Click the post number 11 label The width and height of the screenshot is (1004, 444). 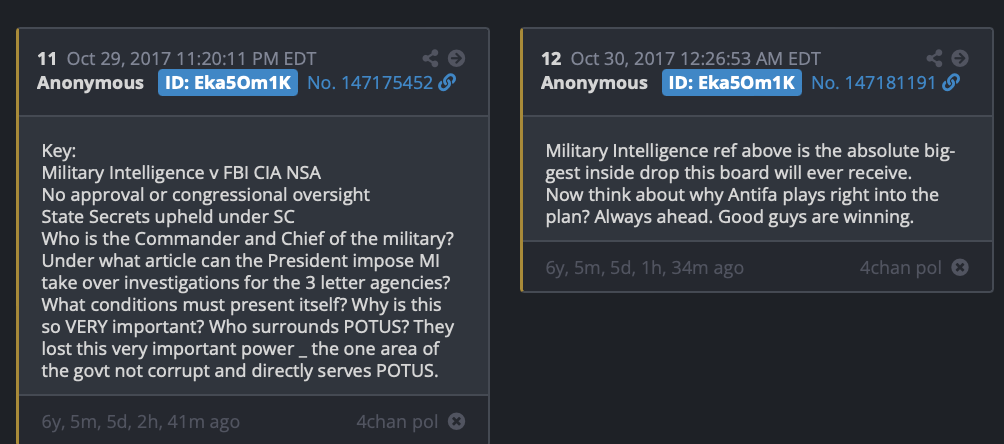[x=47, y=58]
